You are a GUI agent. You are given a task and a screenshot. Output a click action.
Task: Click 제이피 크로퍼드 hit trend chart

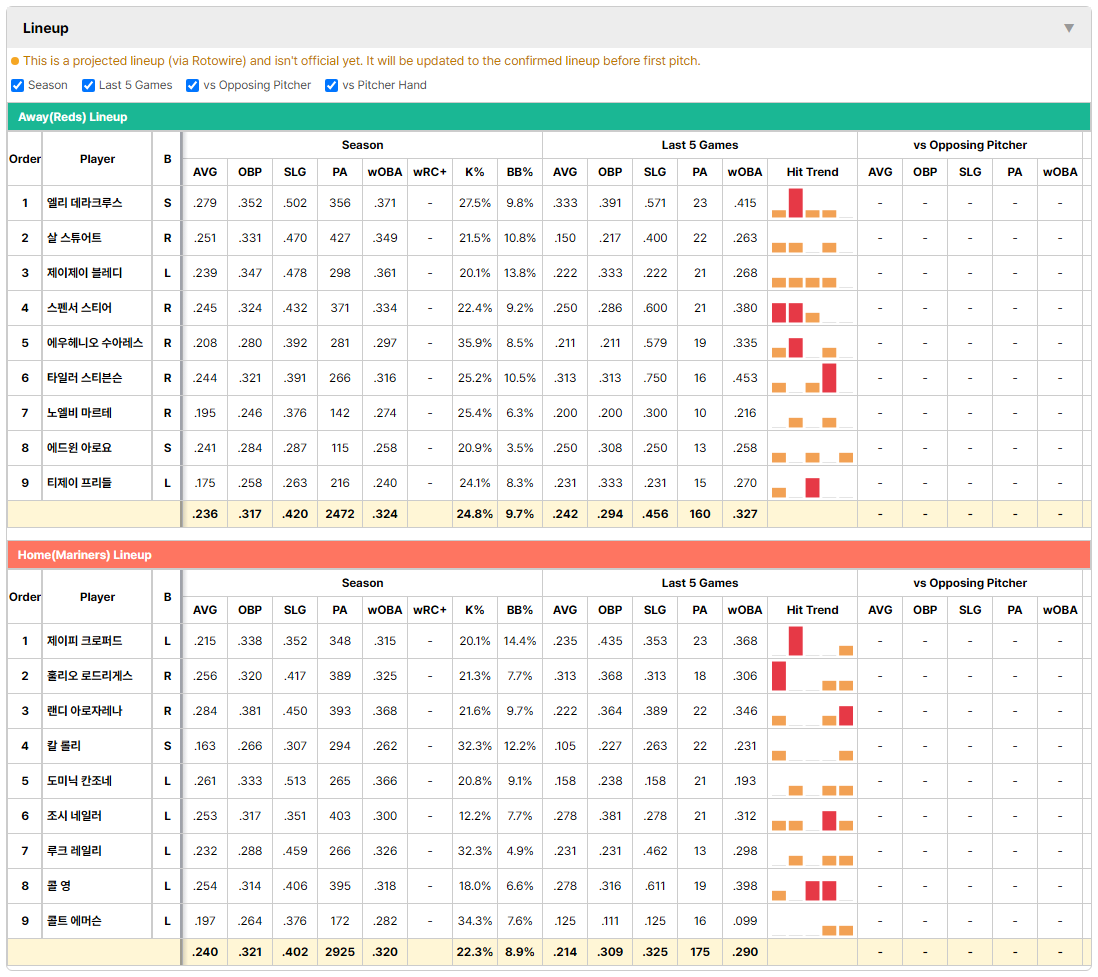pos(812,641)
